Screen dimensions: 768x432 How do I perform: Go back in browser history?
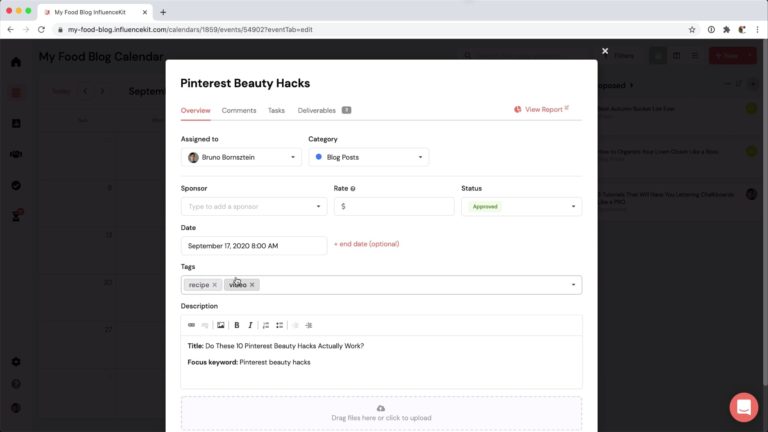pyautogui.click(x=10, y=29)
